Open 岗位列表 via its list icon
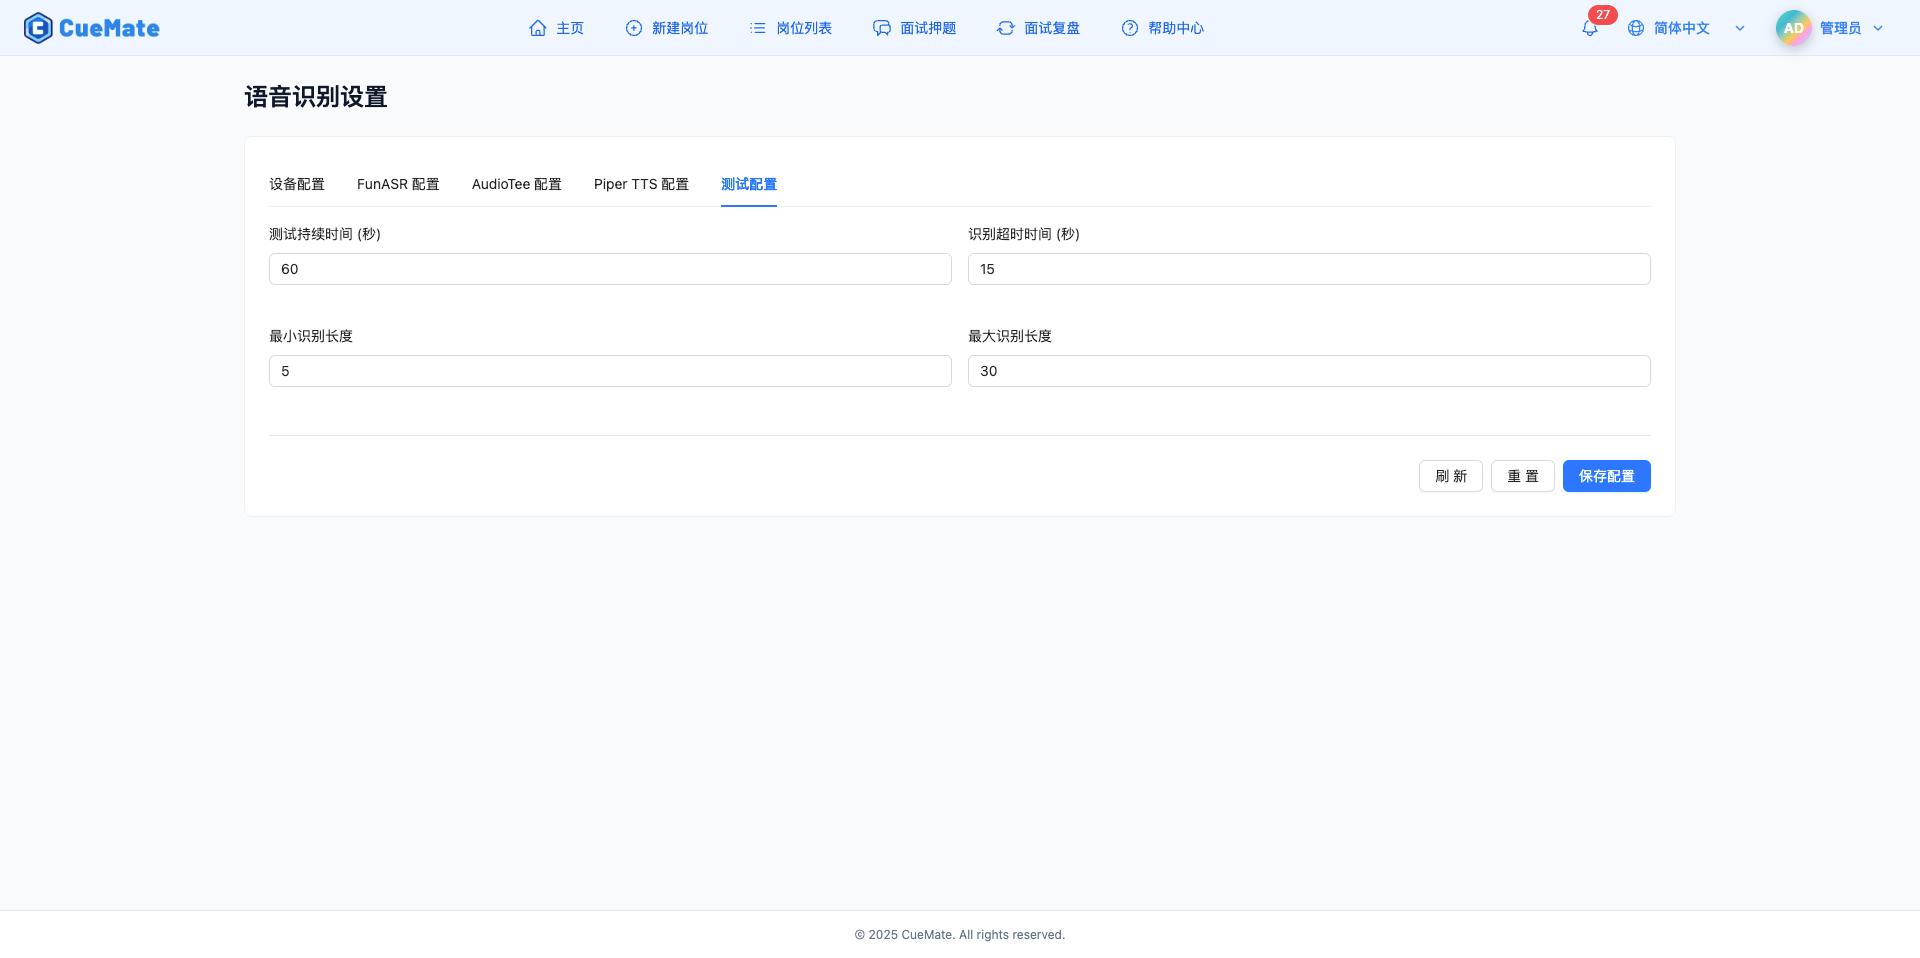This screenshot has height=958, width=1920. (757, 28)
